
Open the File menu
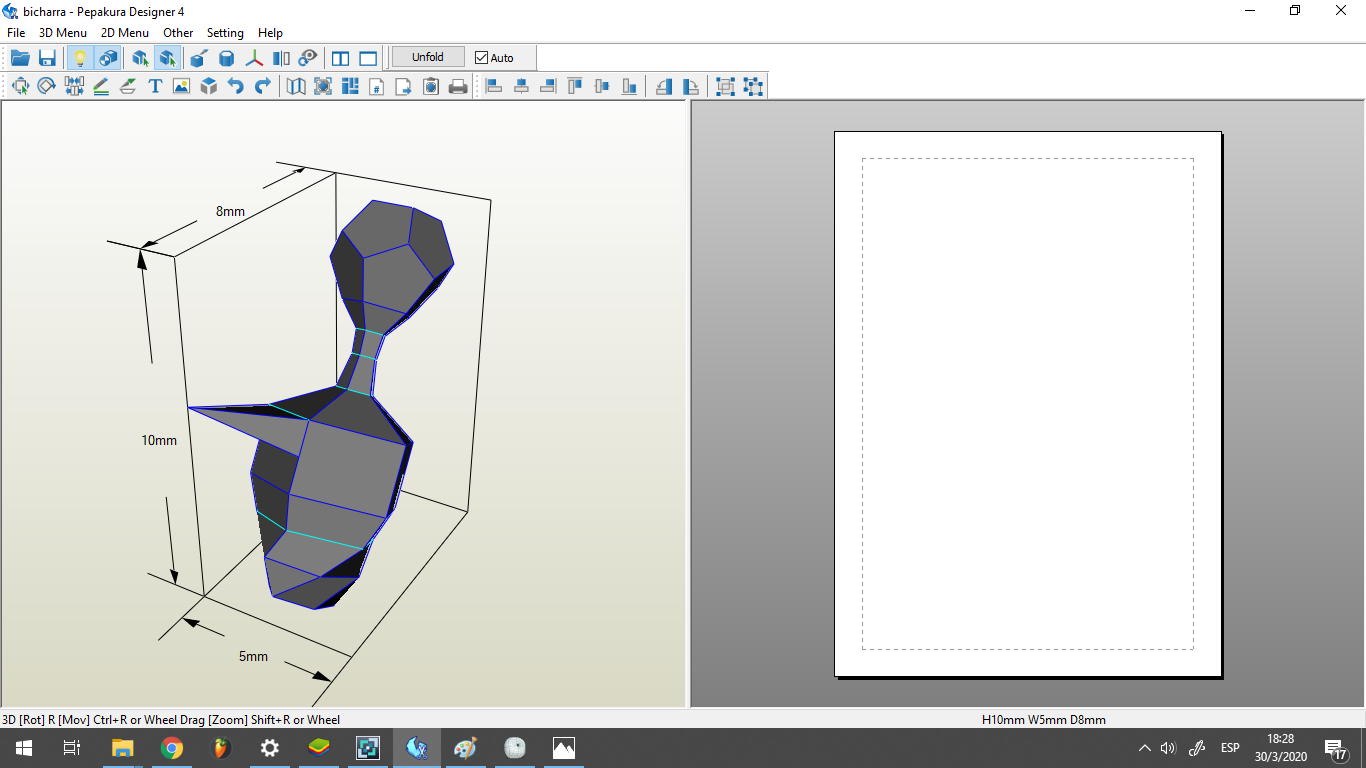[x=16, y=33]
